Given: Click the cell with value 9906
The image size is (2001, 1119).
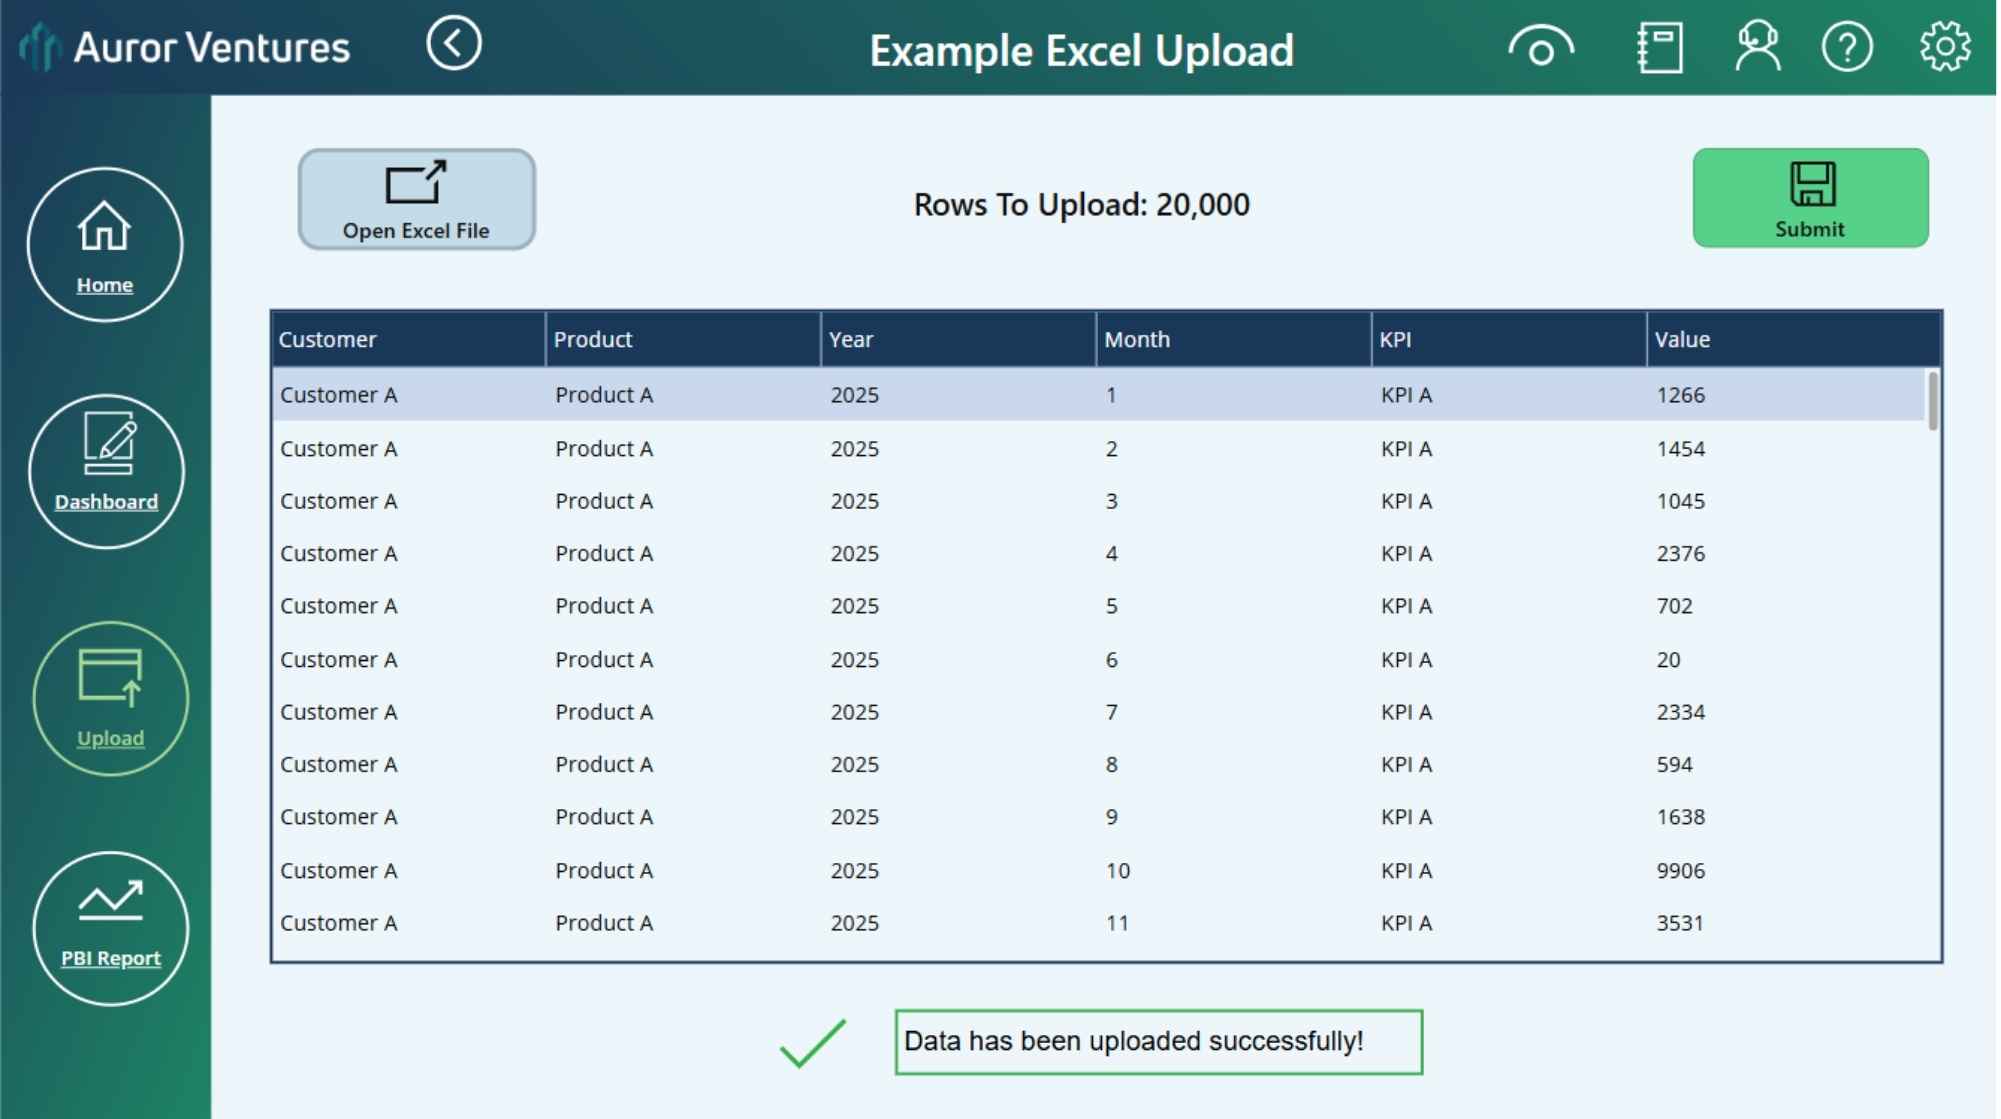Looking at the screenshot, I should (1680, 871).
